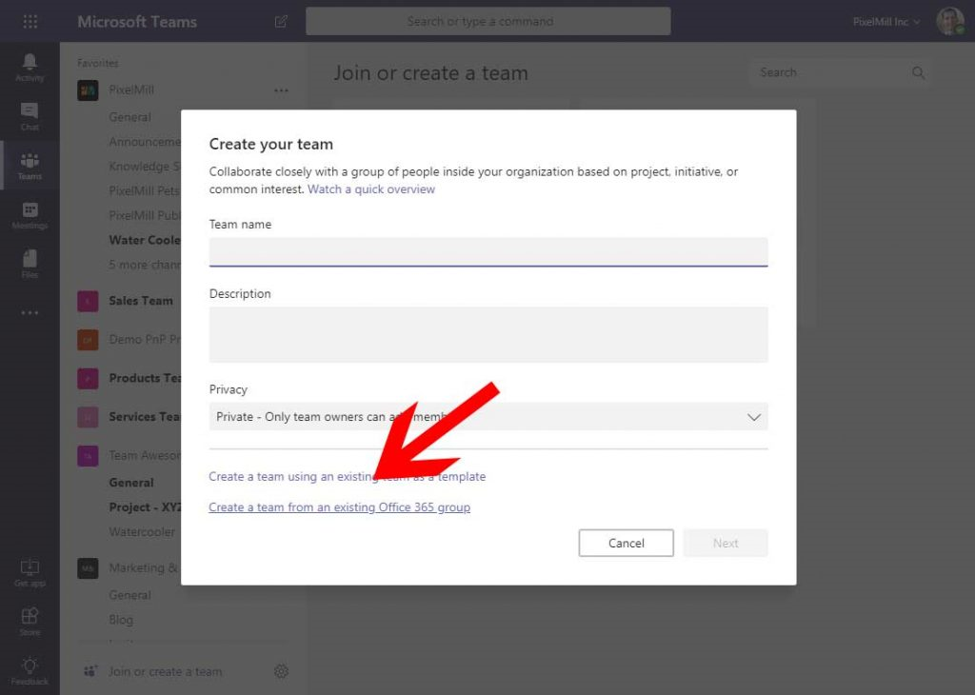This screenshot has width=975, height=695.
Task: Open the Project - XYZ channel
Action: pyautogui.click(x=144, y=507)
